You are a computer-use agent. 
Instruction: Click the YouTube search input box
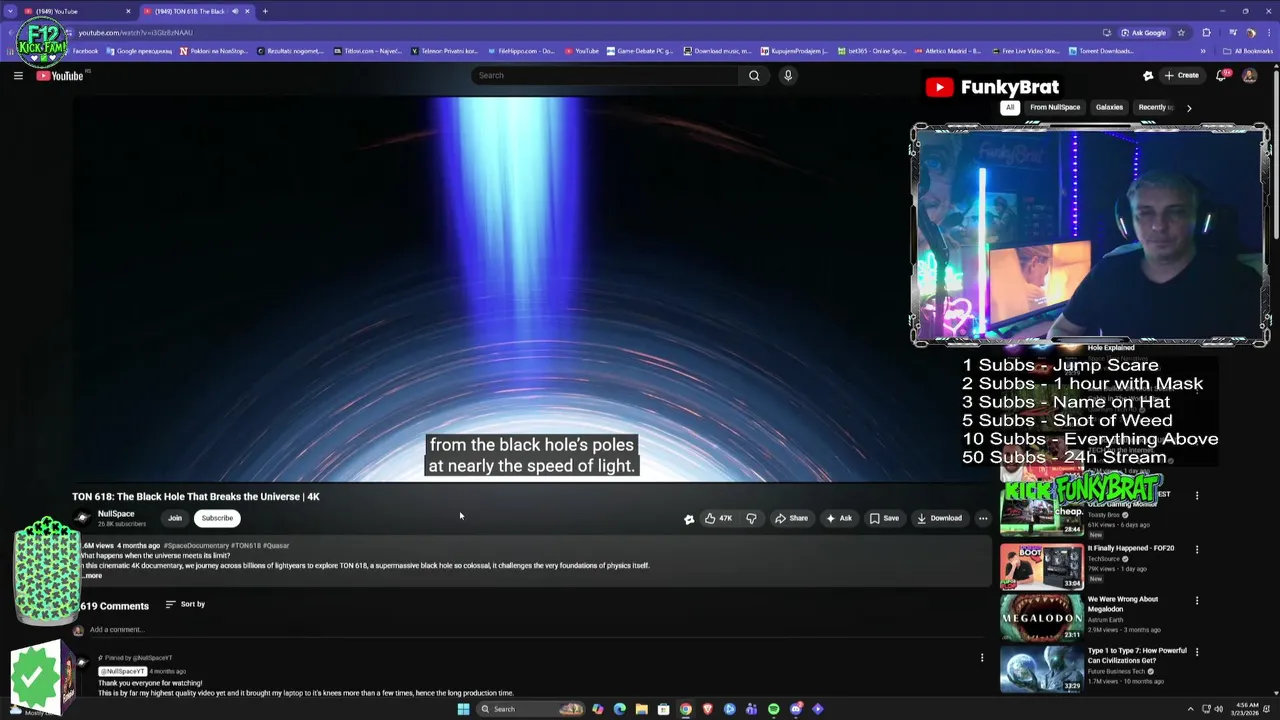pyautogui.click(x=606, y=75)
